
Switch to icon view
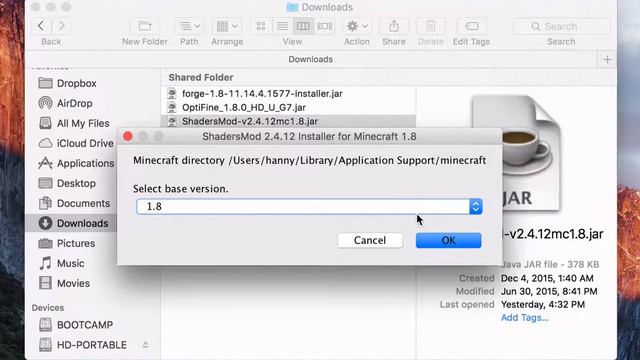click(x=261, y=26)
